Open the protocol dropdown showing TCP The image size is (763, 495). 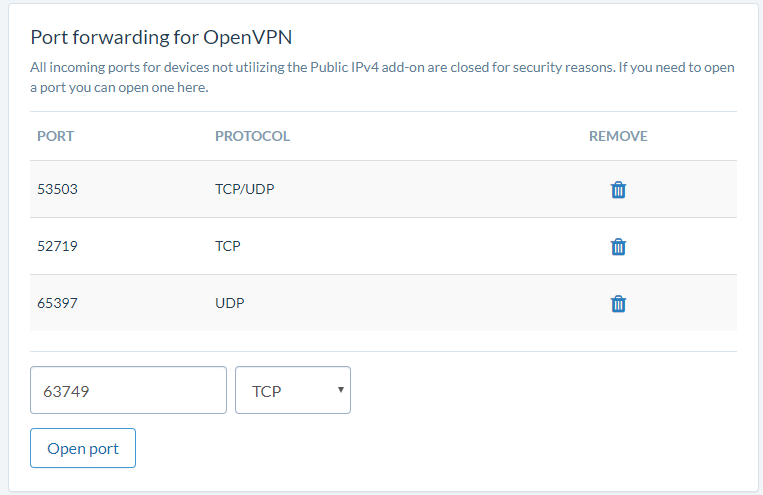coord(292,390)
